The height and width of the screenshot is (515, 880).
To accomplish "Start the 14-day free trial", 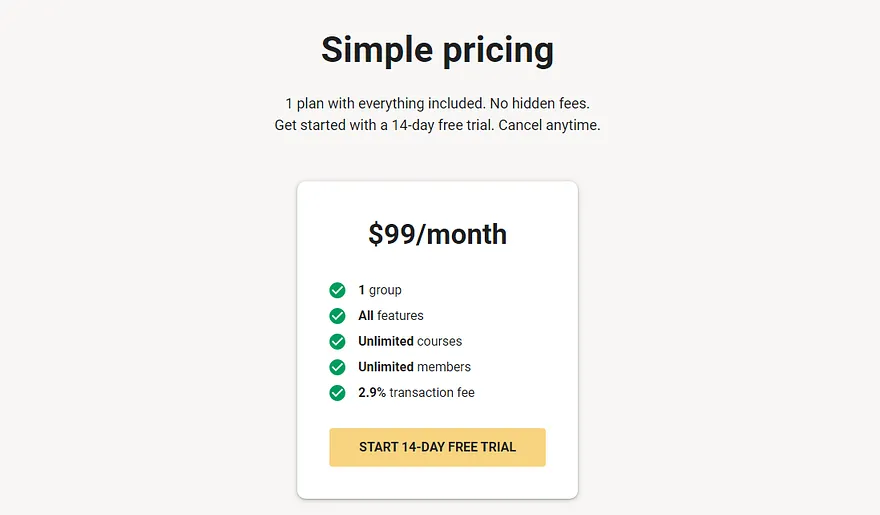I will coord(437,447).
